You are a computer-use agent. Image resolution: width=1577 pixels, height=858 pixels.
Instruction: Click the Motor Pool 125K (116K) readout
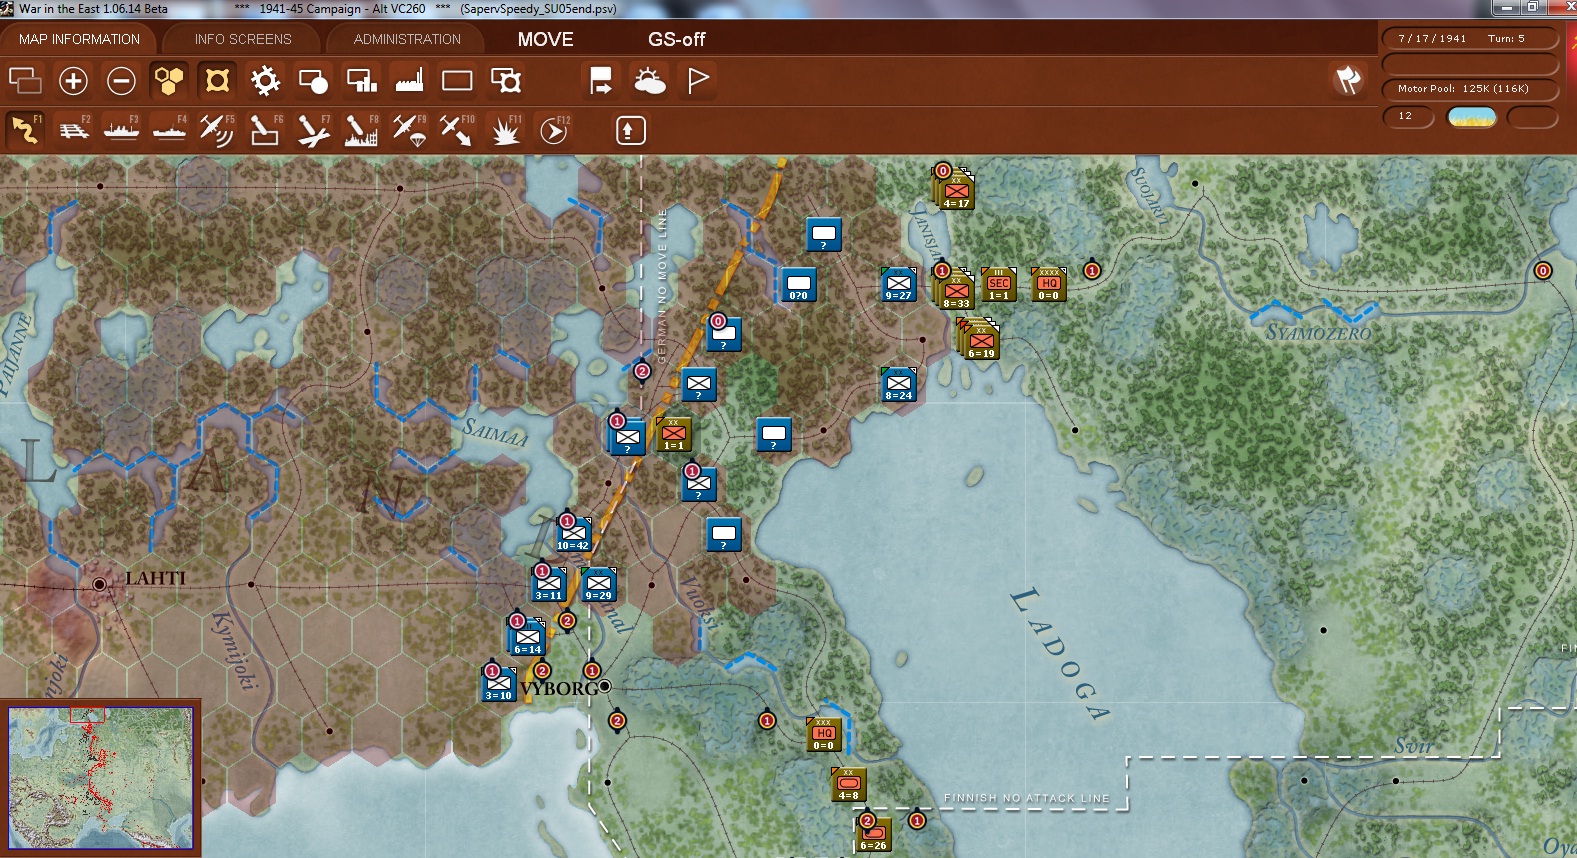pos(1469,89)
